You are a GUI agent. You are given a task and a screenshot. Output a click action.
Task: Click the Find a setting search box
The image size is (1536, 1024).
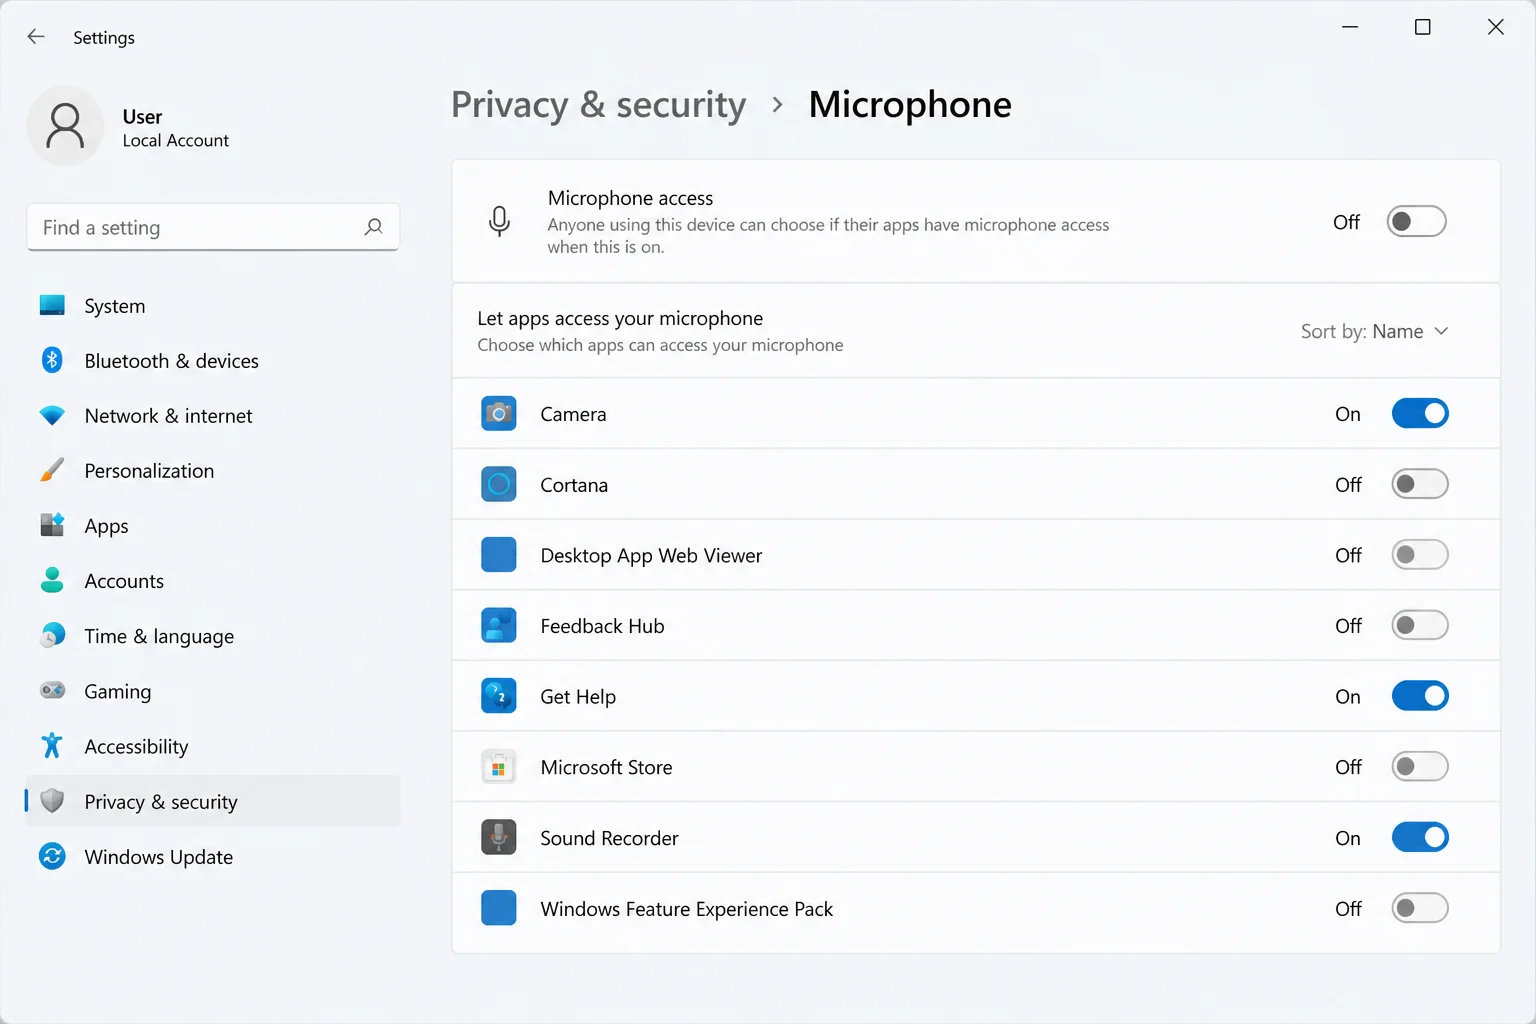[213, 227]
